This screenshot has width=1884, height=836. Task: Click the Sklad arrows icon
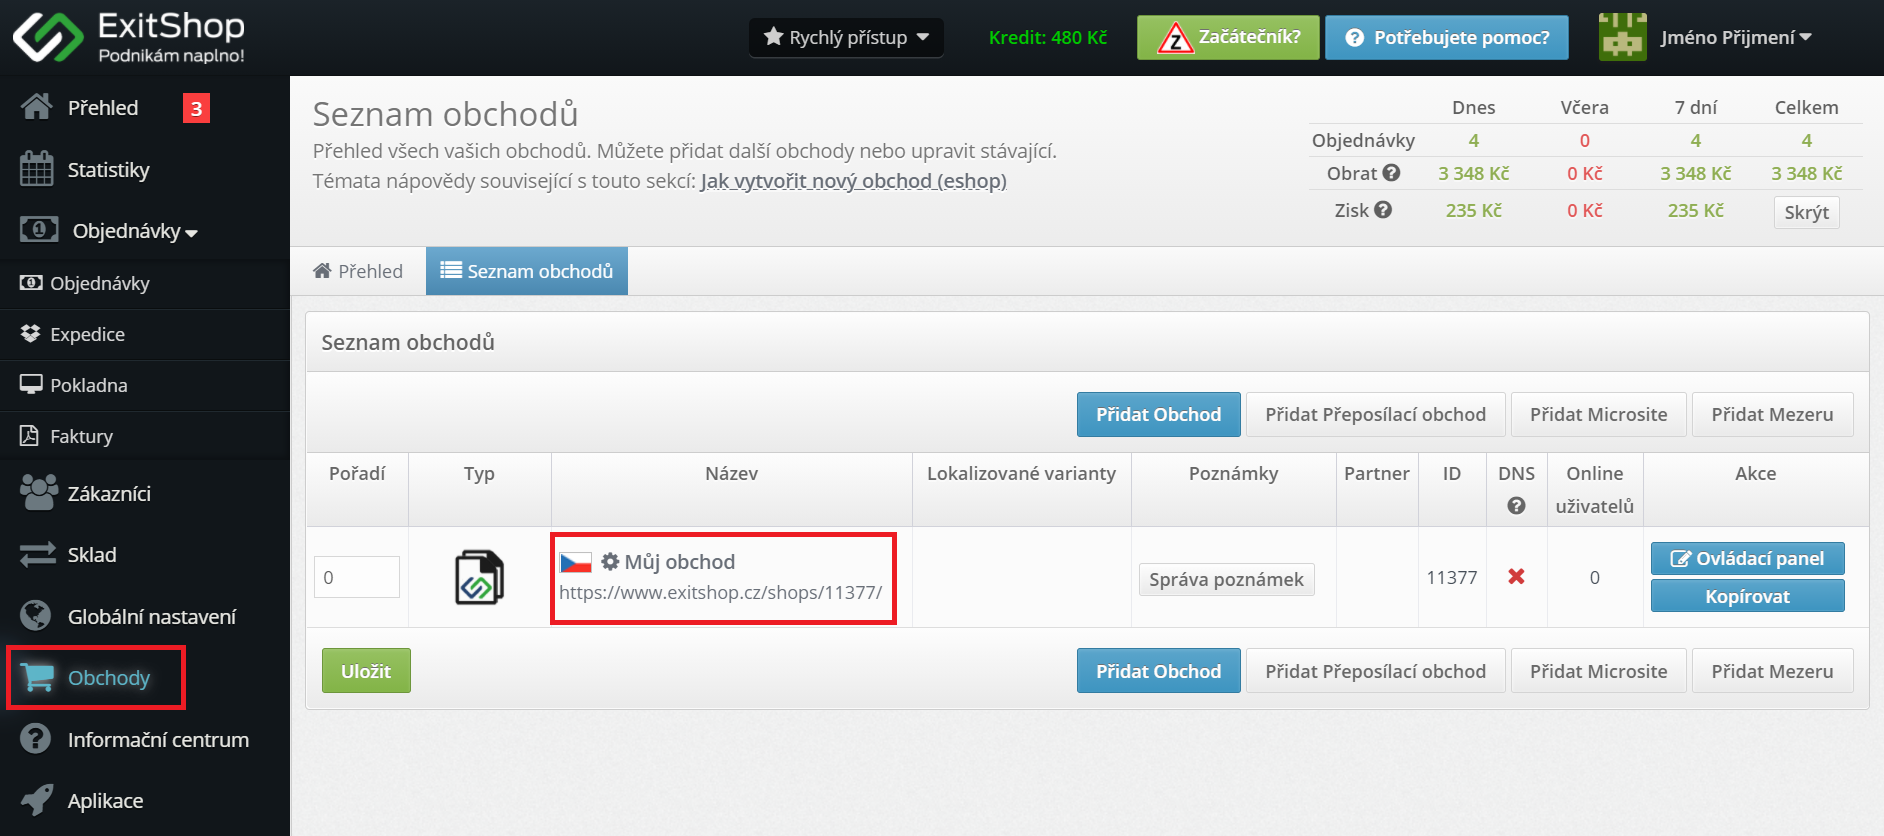[x=38, y=554]
